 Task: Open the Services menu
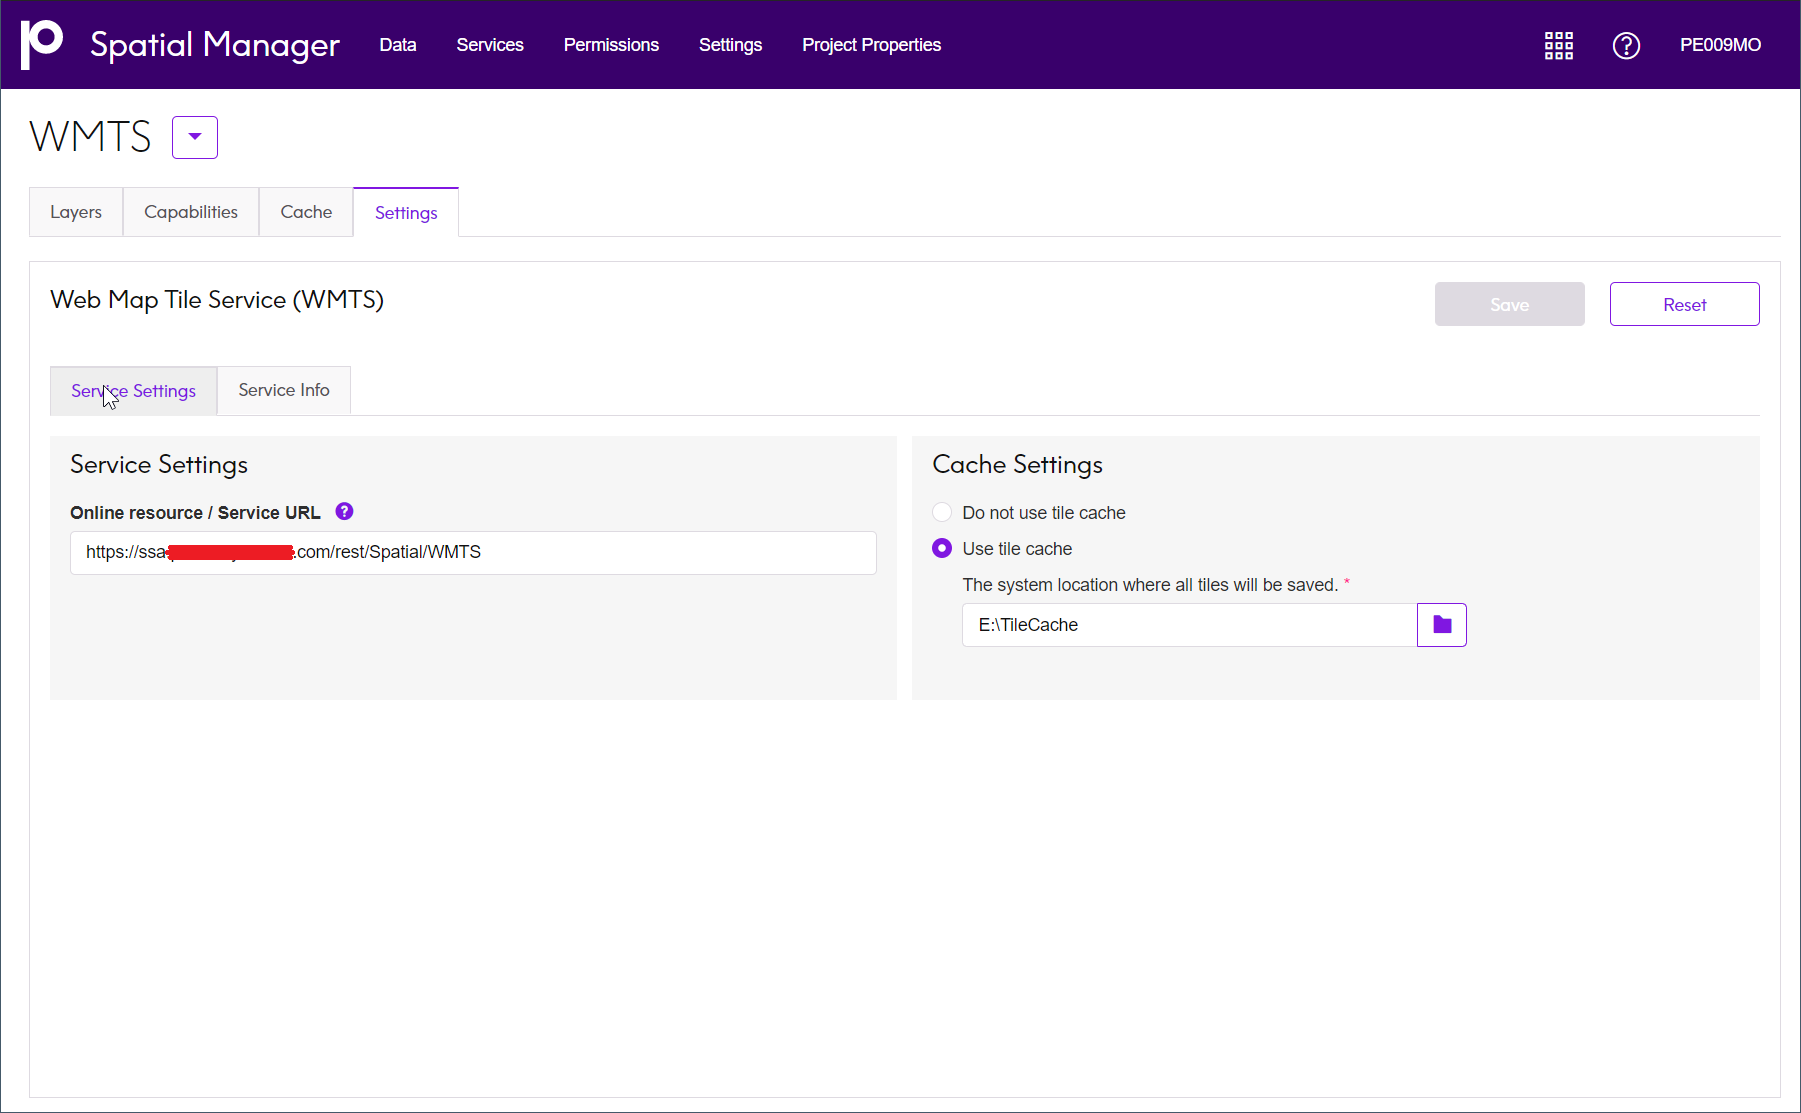pyautogui.click(x=490, y=45)
